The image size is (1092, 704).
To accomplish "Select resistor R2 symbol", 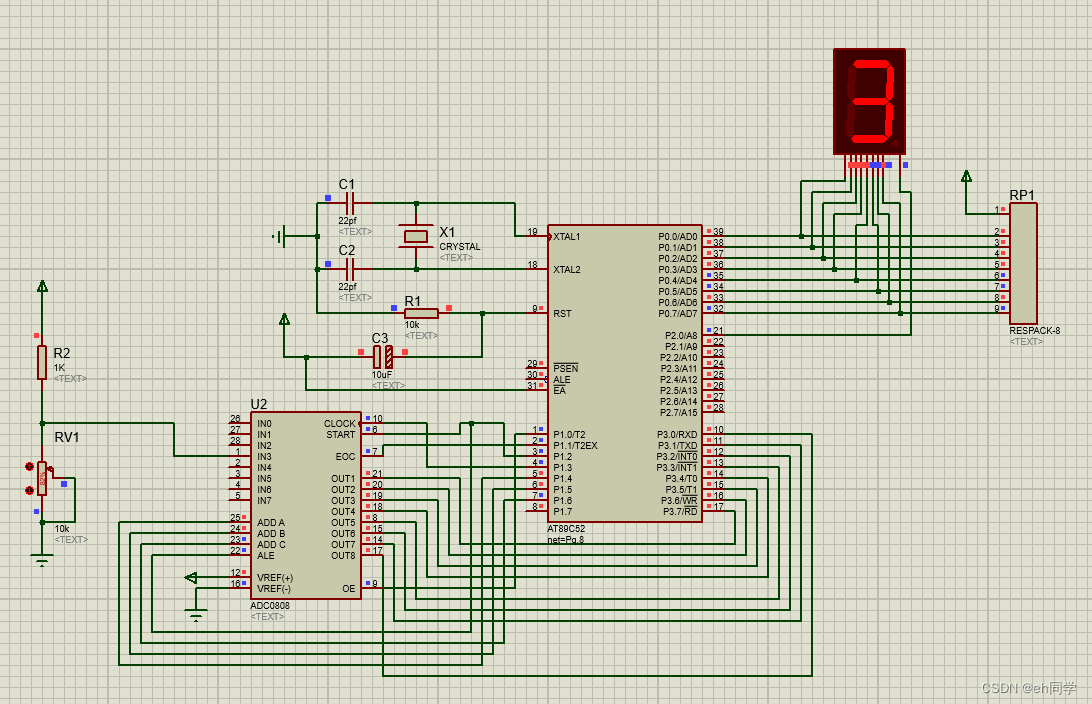I will pos(42,362).
